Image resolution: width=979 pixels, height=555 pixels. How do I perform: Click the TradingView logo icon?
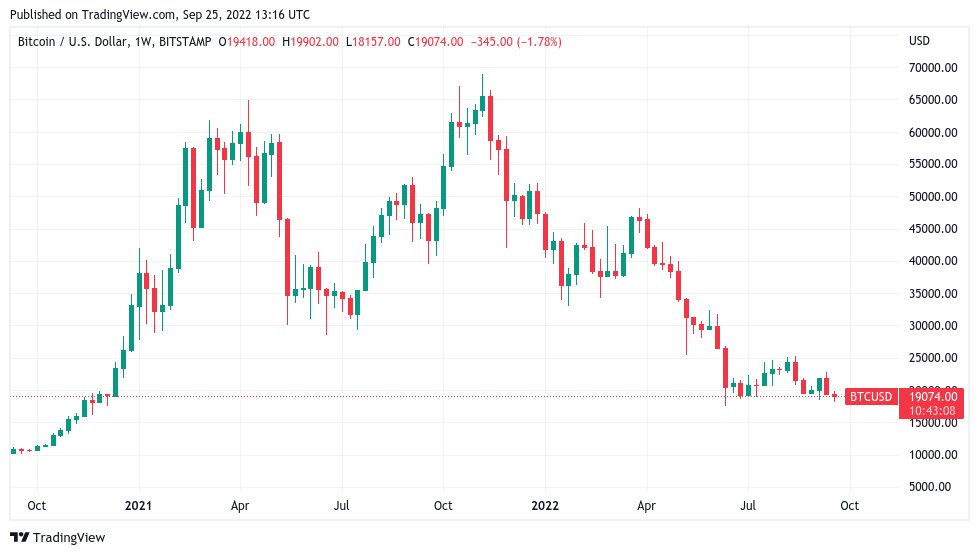(x=19, y=538)
